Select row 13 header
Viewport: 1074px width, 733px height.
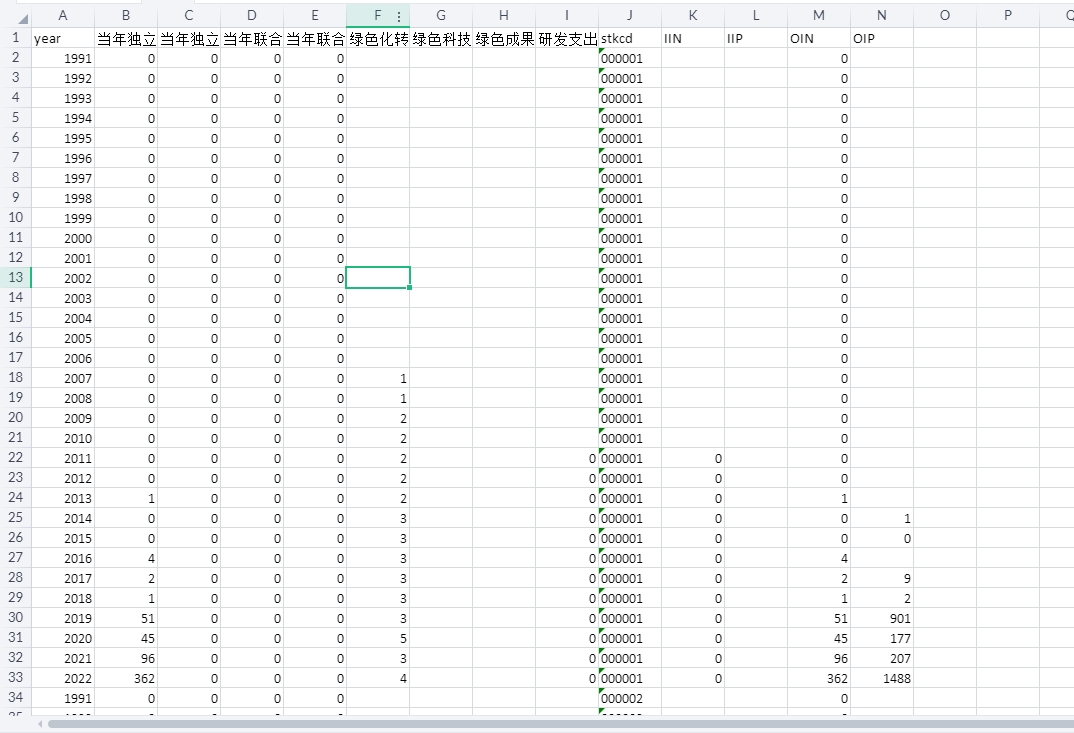pos(15,277)
